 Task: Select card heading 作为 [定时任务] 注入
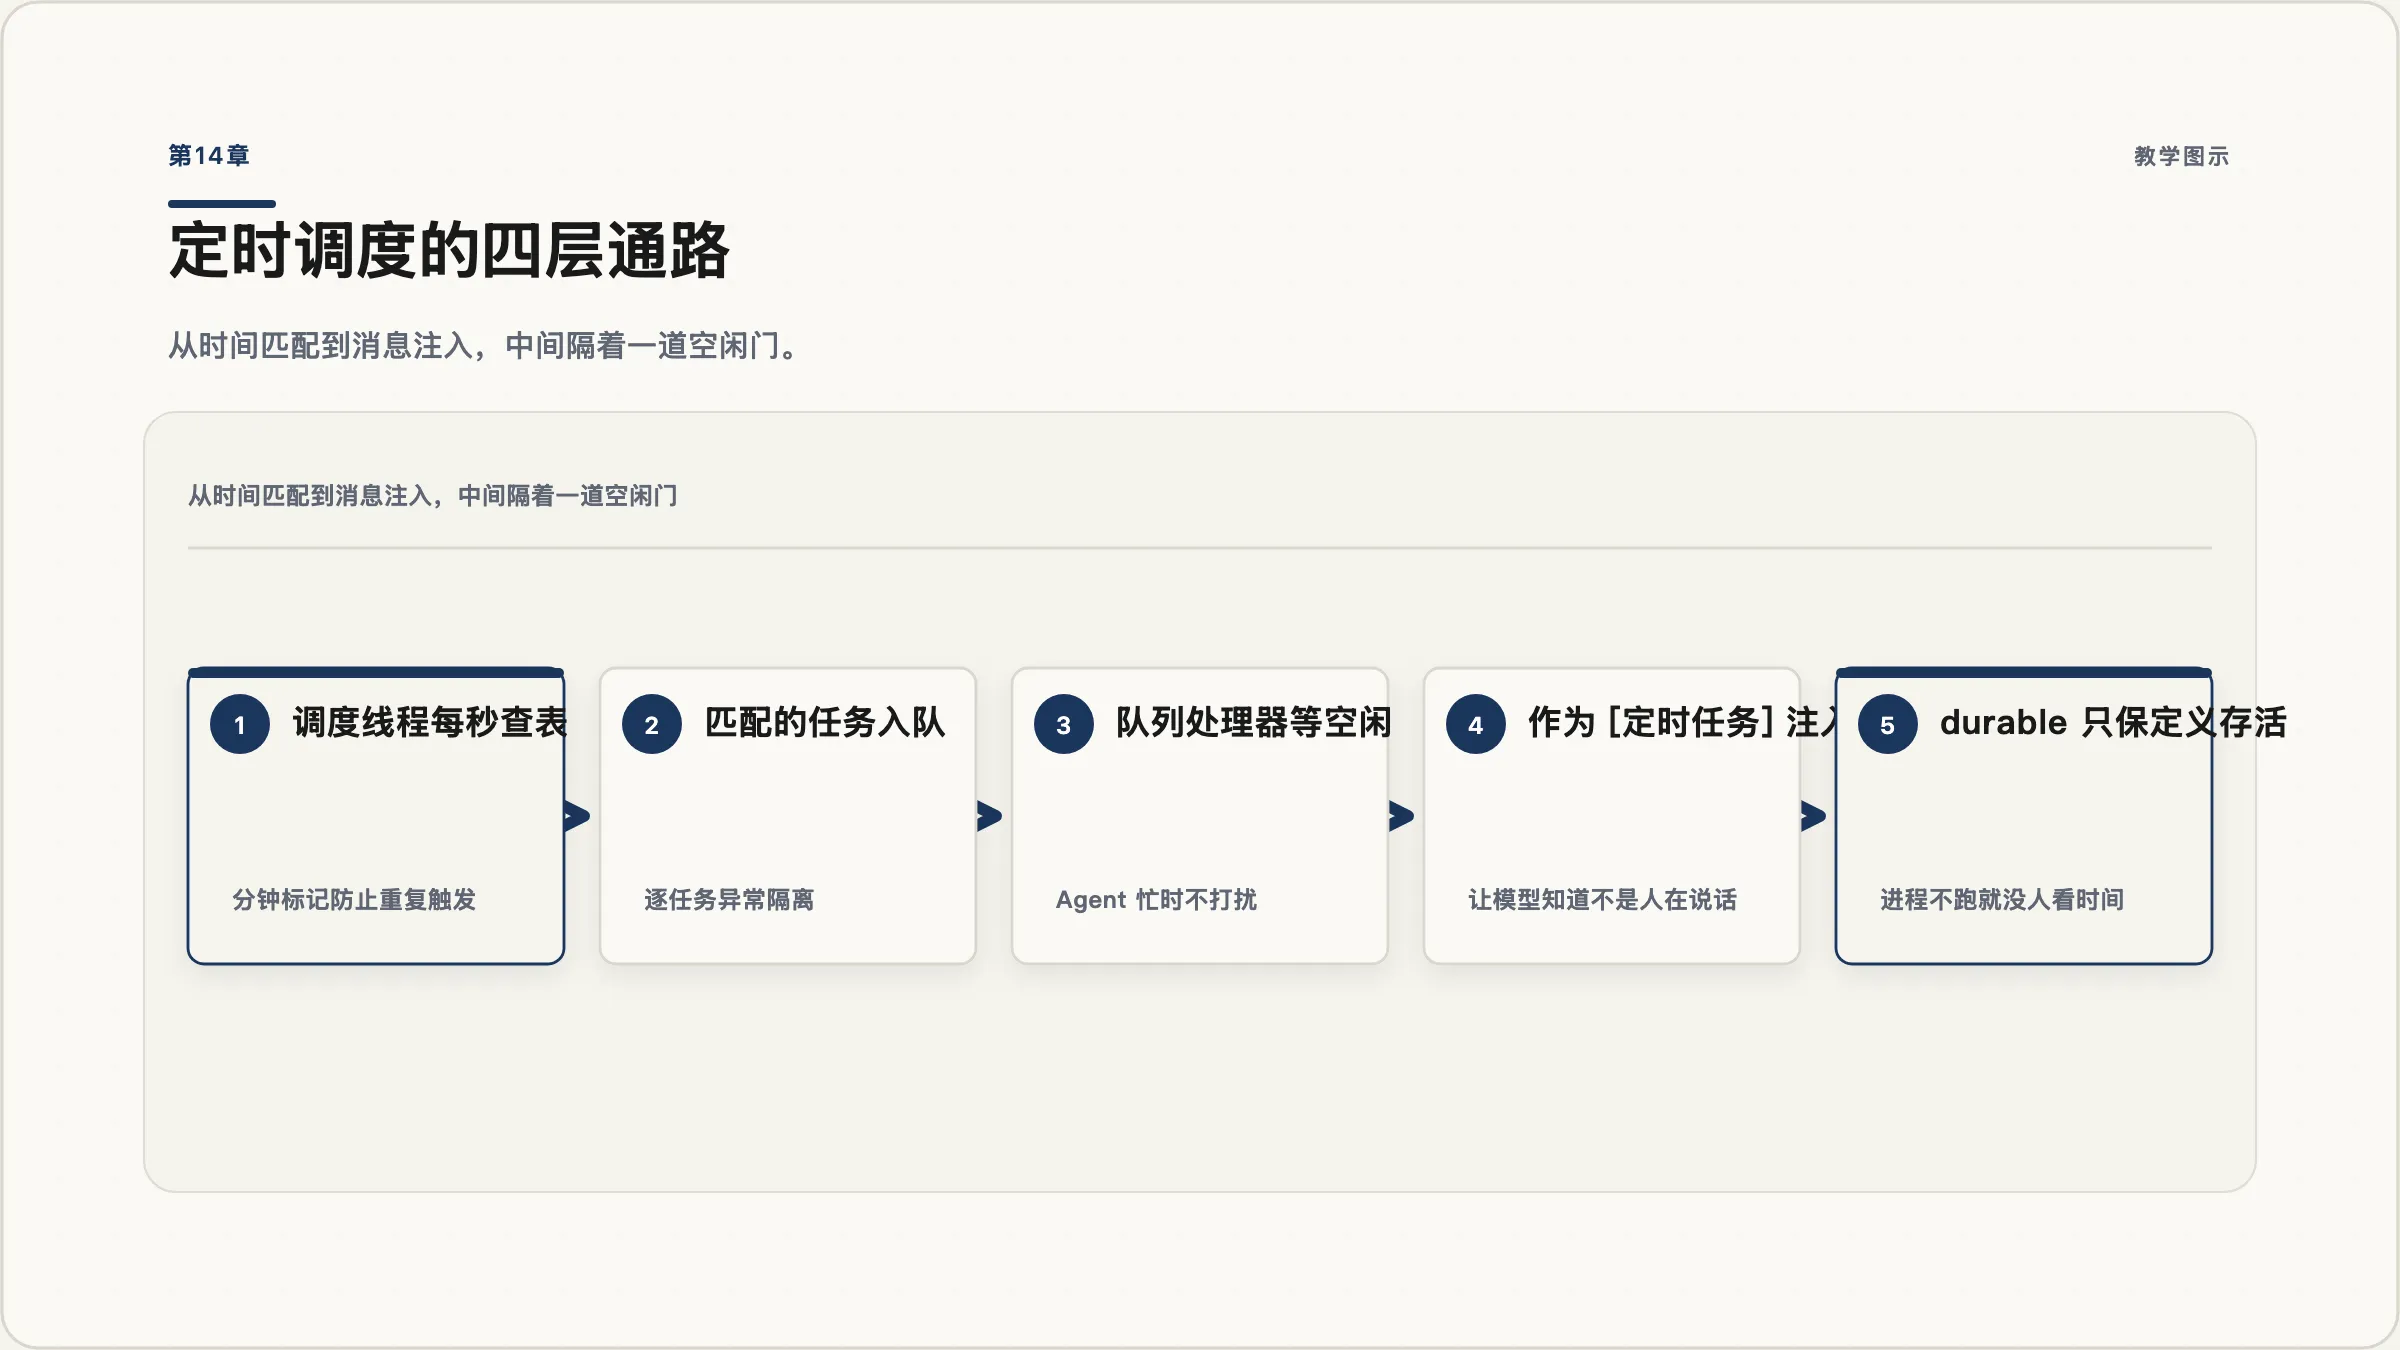1683,722
